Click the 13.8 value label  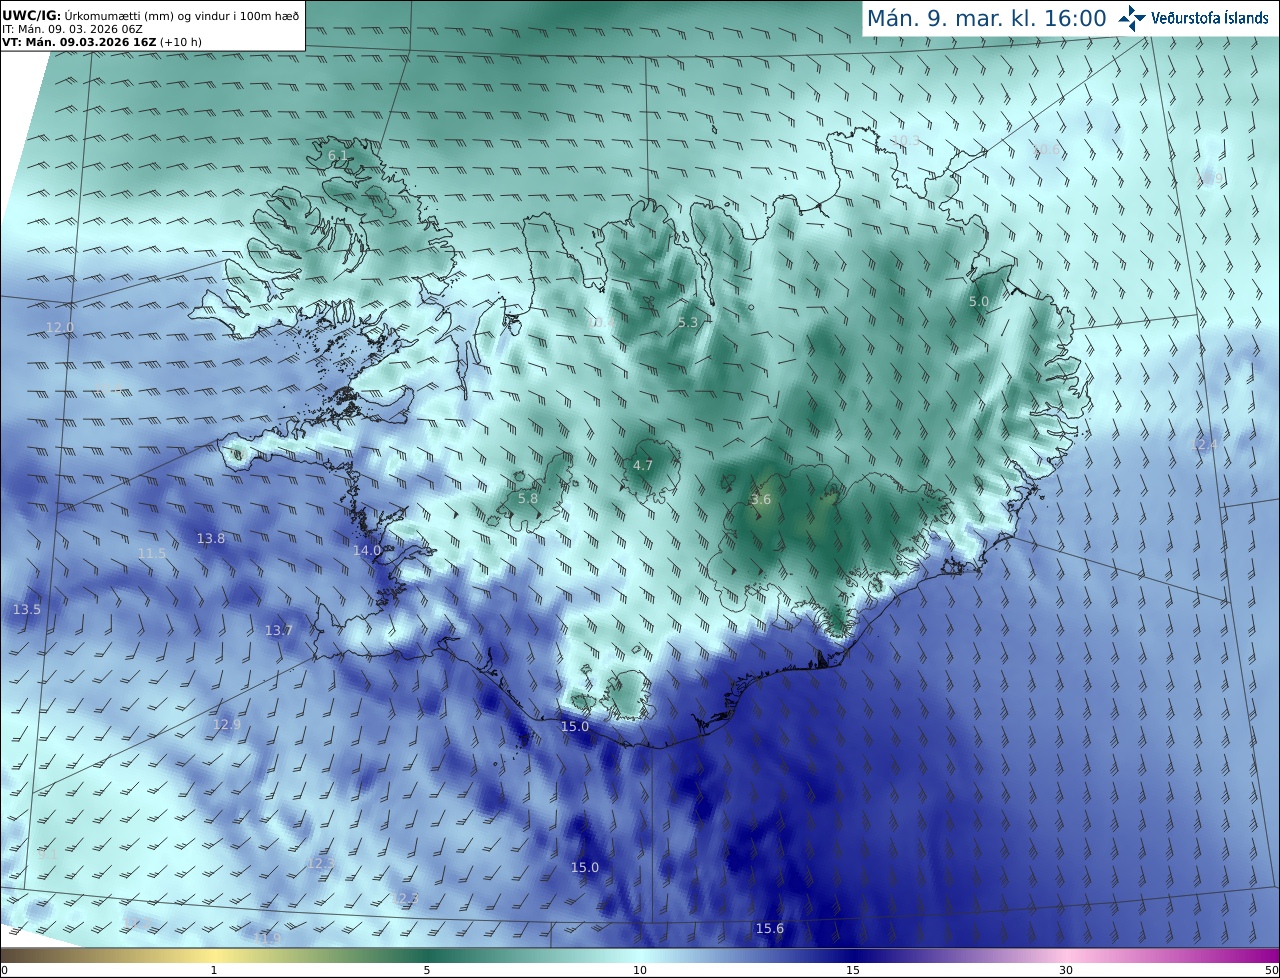click(210, 538)
